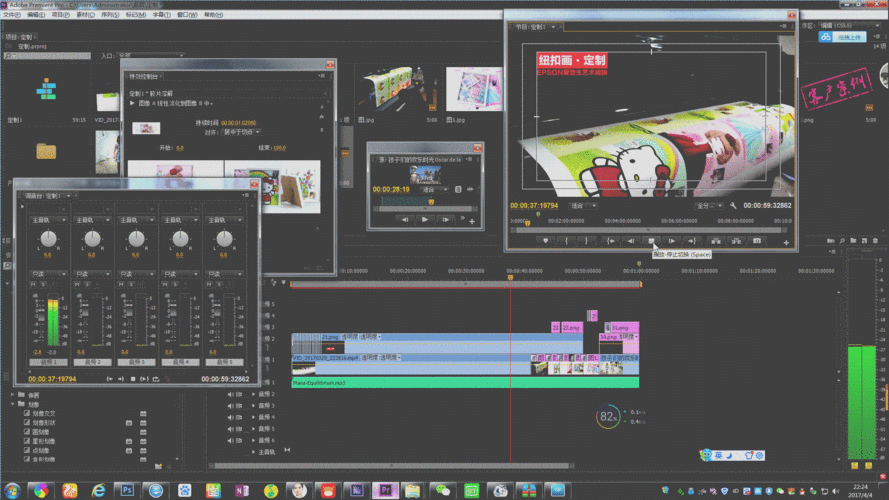Play the clip in the Source monitor

pyautogui.click(x=425, y=219)
